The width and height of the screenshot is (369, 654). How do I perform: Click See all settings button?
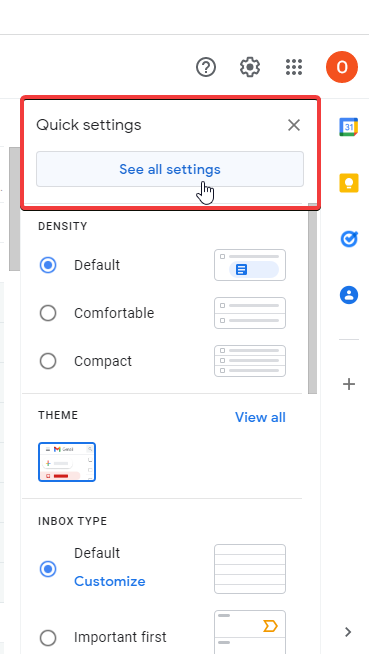pyautogui.click(x=170, y=169)
